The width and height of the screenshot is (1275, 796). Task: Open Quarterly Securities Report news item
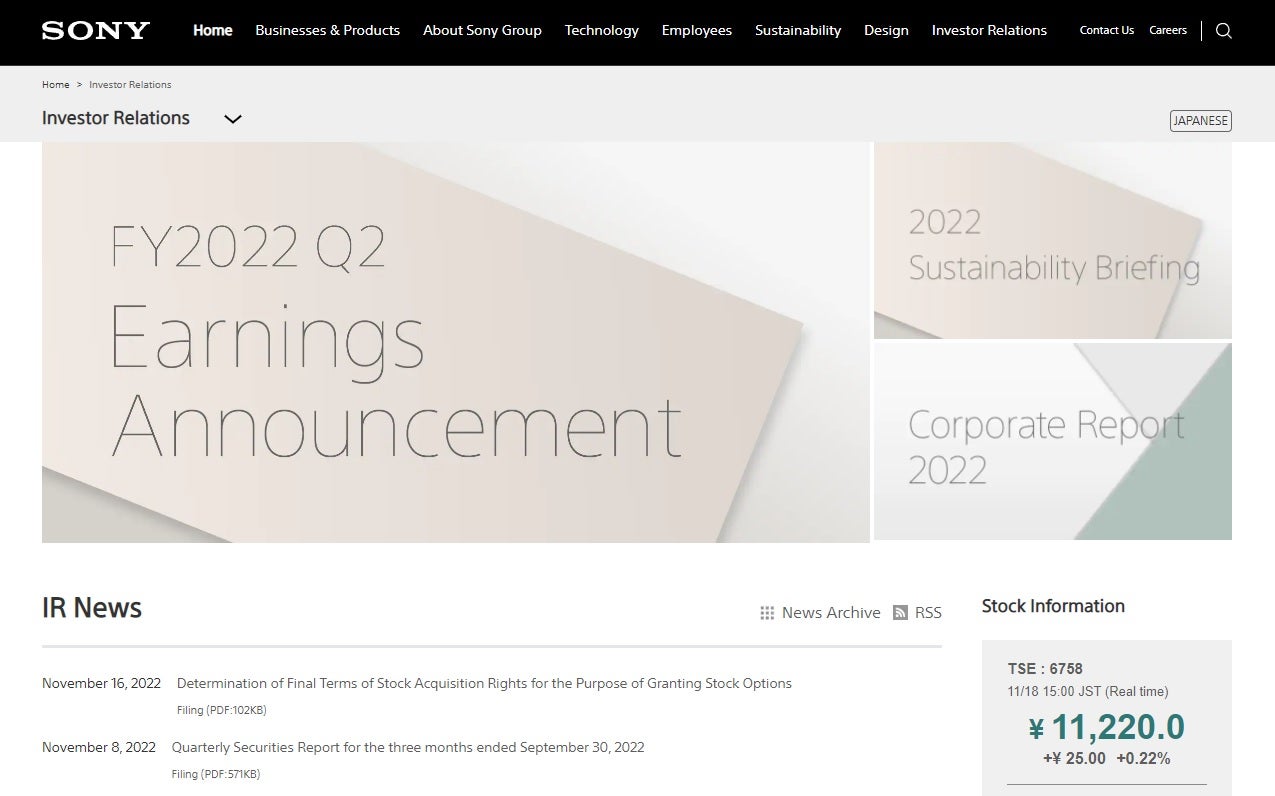[x=408, y=747]
